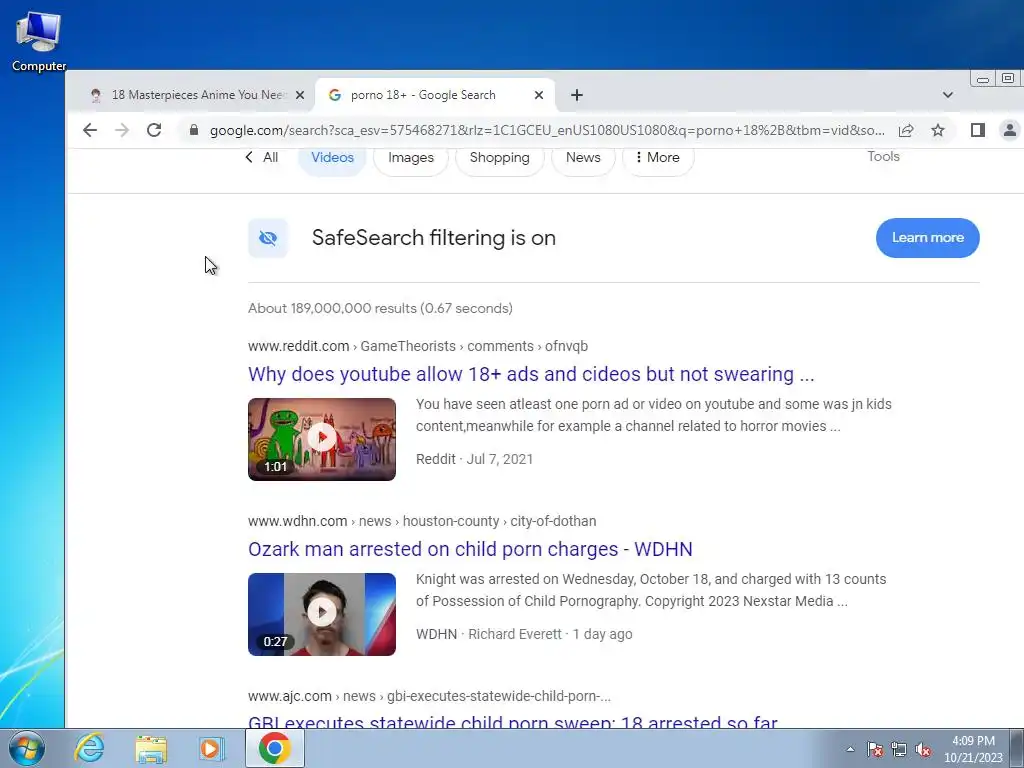Click the www.wdhn.com breadcrumb text
Image resolution: width=1024 pixels, height=768 pixels.
pos(297,521)
